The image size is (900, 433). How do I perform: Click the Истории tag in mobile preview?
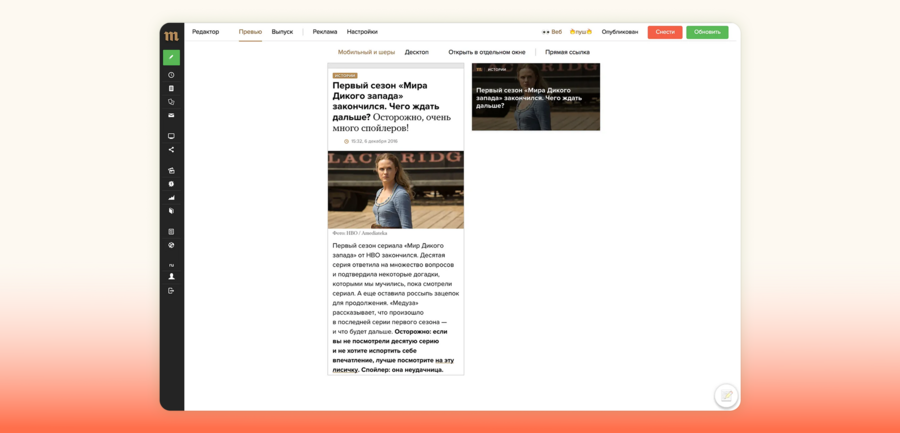point(345,76)
